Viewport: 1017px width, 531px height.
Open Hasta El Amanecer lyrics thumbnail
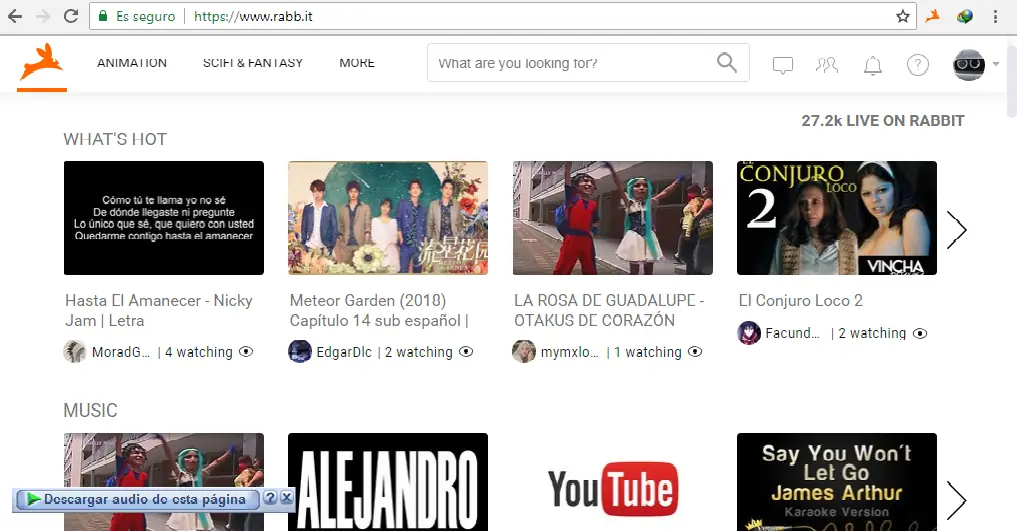pos(164,218)
